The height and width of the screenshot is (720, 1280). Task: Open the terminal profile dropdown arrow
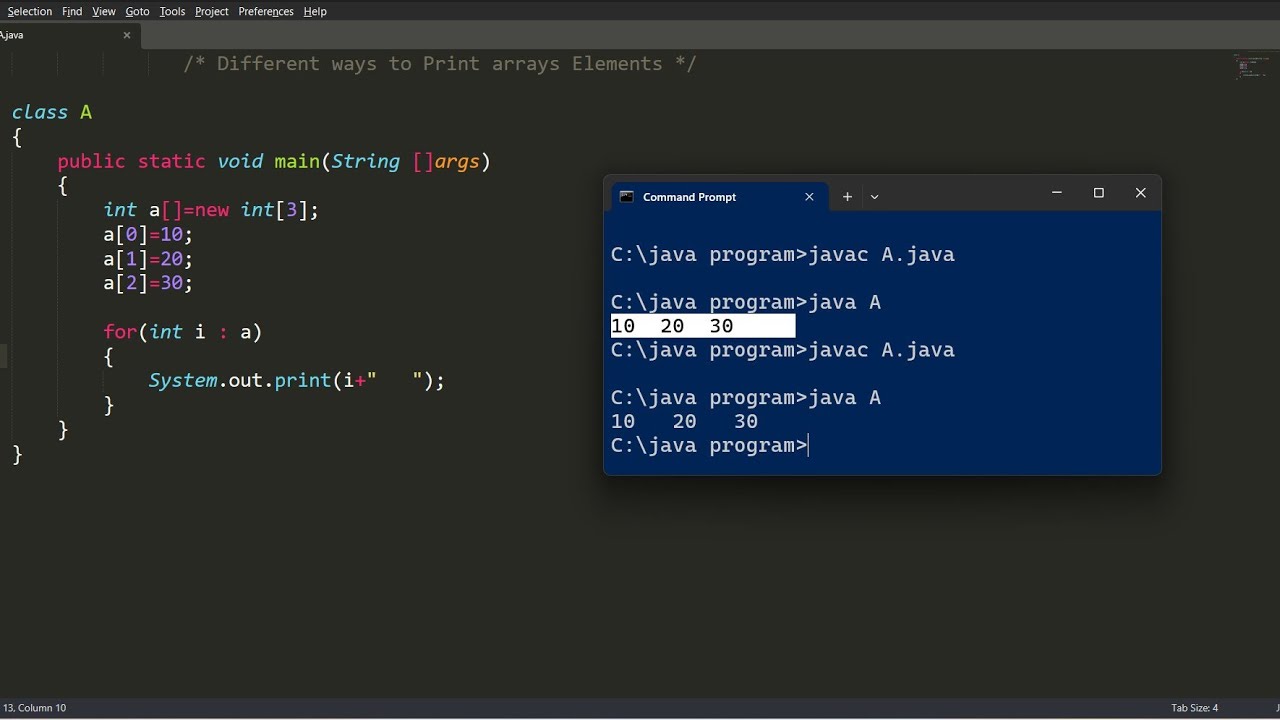874,197
